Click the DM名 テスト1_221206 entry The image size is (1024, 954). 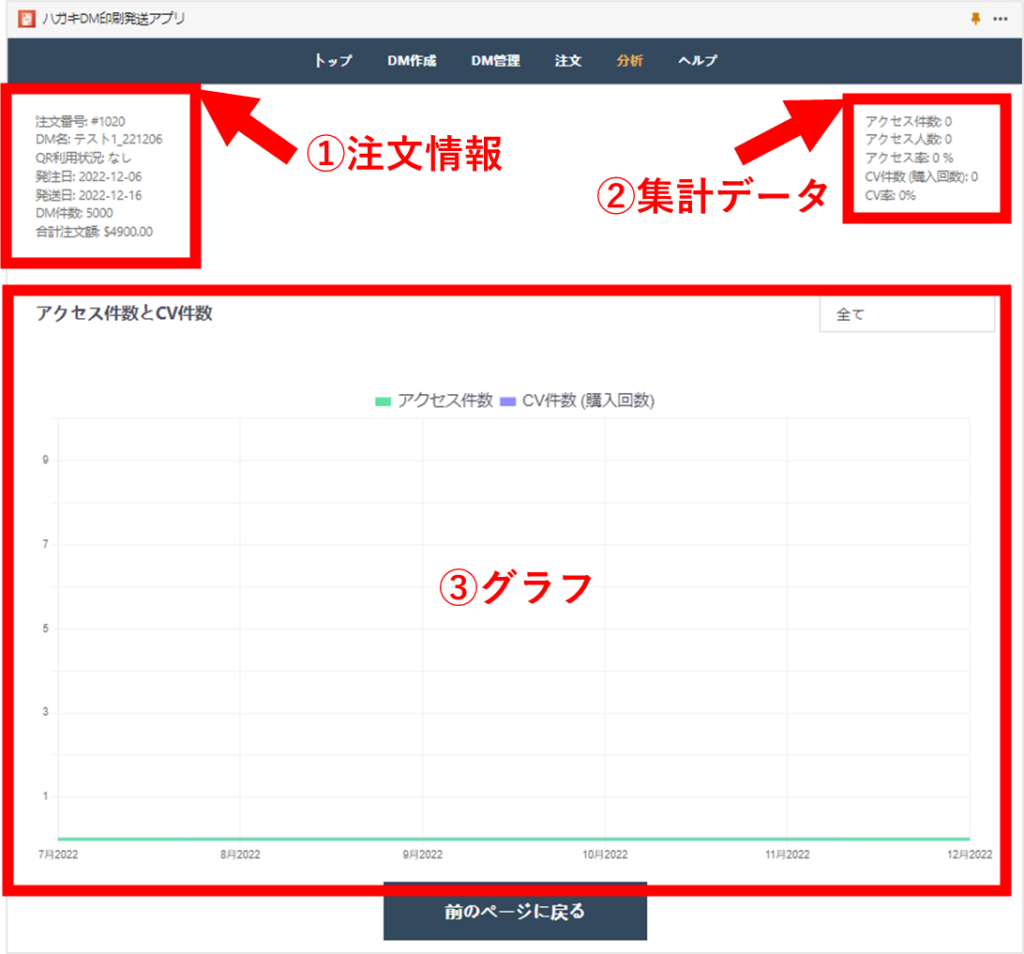pos(98,139)
